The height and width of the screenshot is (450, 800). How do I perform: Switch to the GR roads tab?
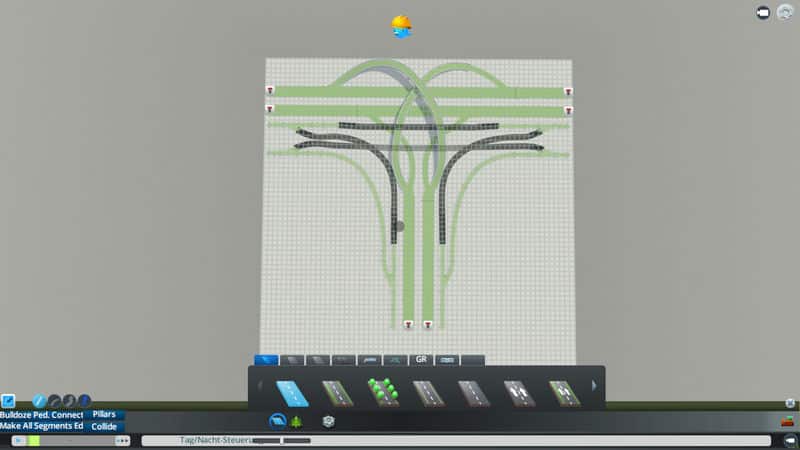coord(421,359)
